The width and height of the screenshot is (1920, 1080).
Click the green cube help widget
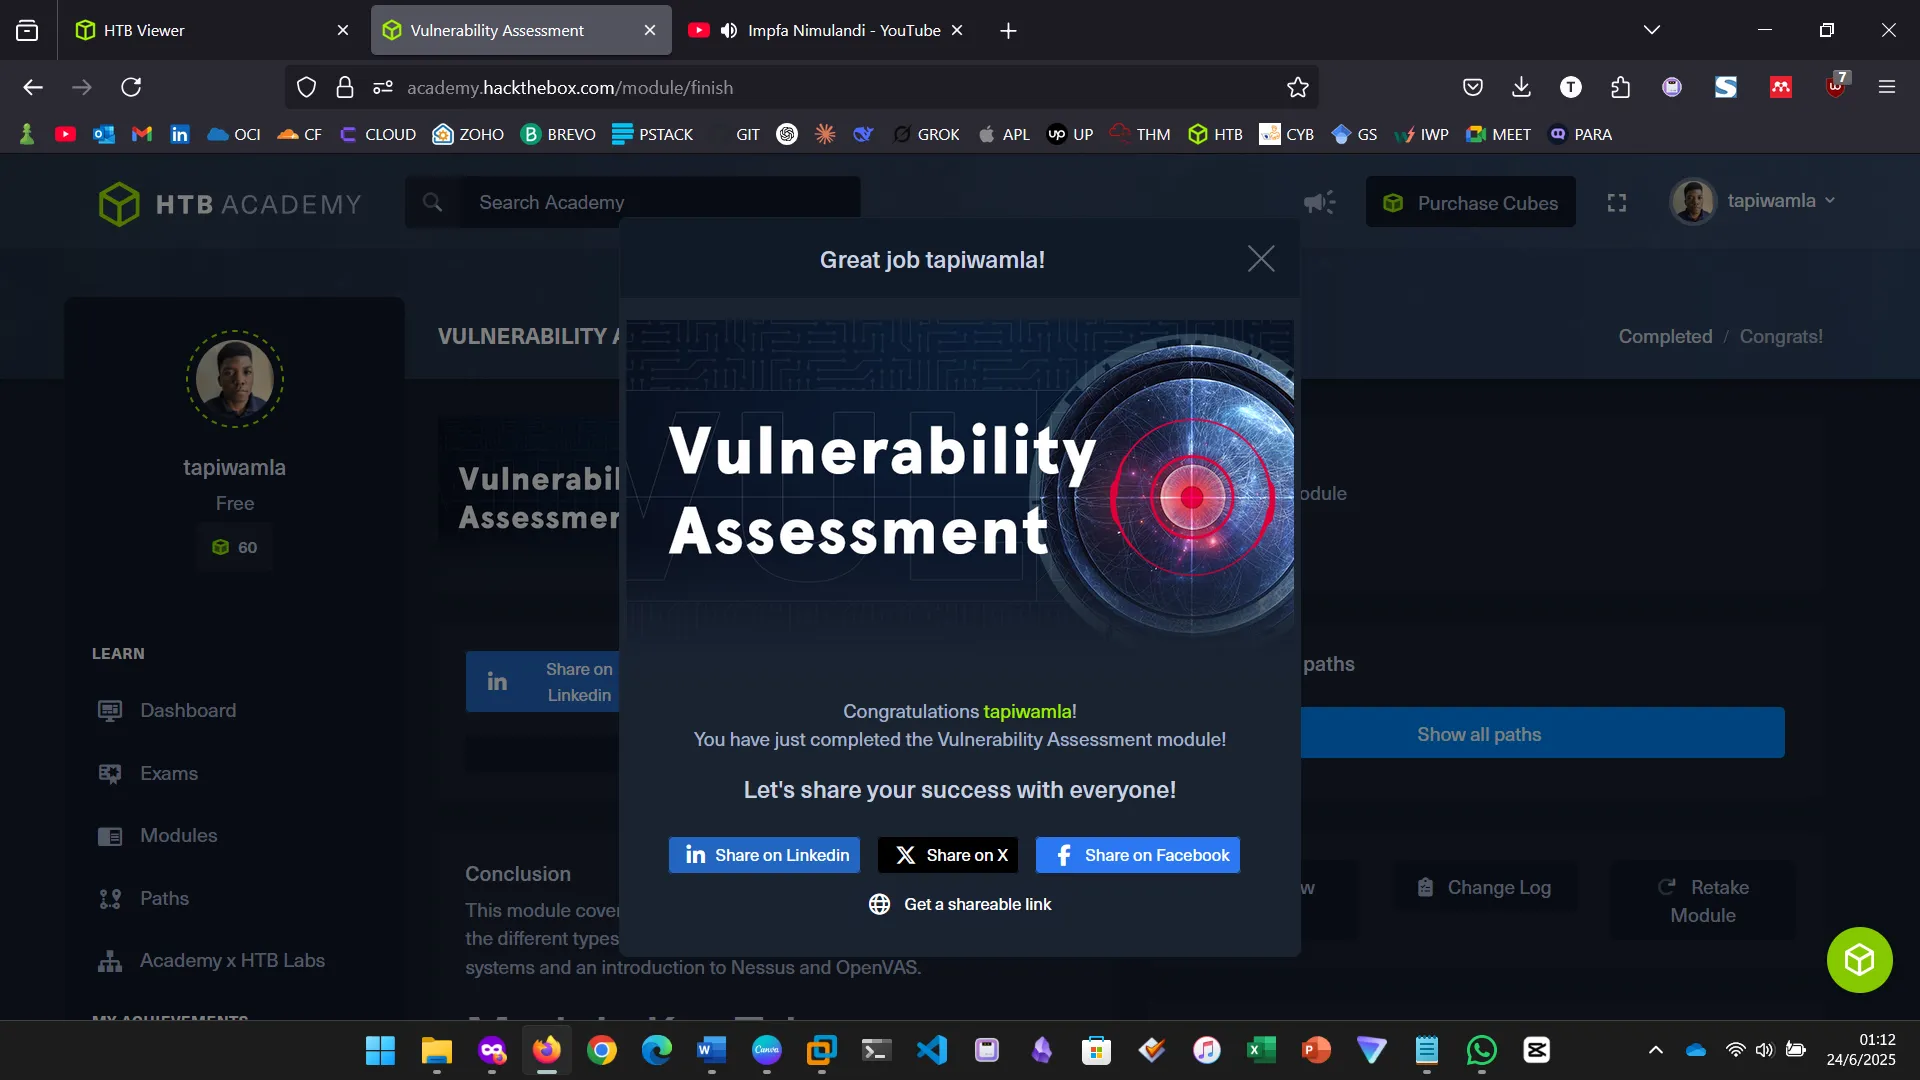[1859, 960]
